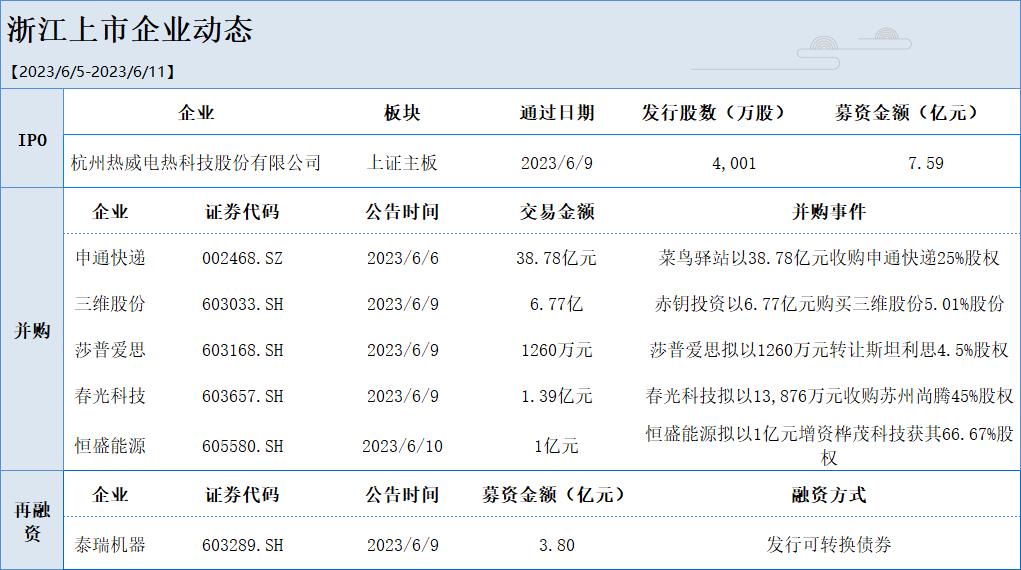Click stock code 603168.SH
The image size is (1021, 570).
point(242,350)
